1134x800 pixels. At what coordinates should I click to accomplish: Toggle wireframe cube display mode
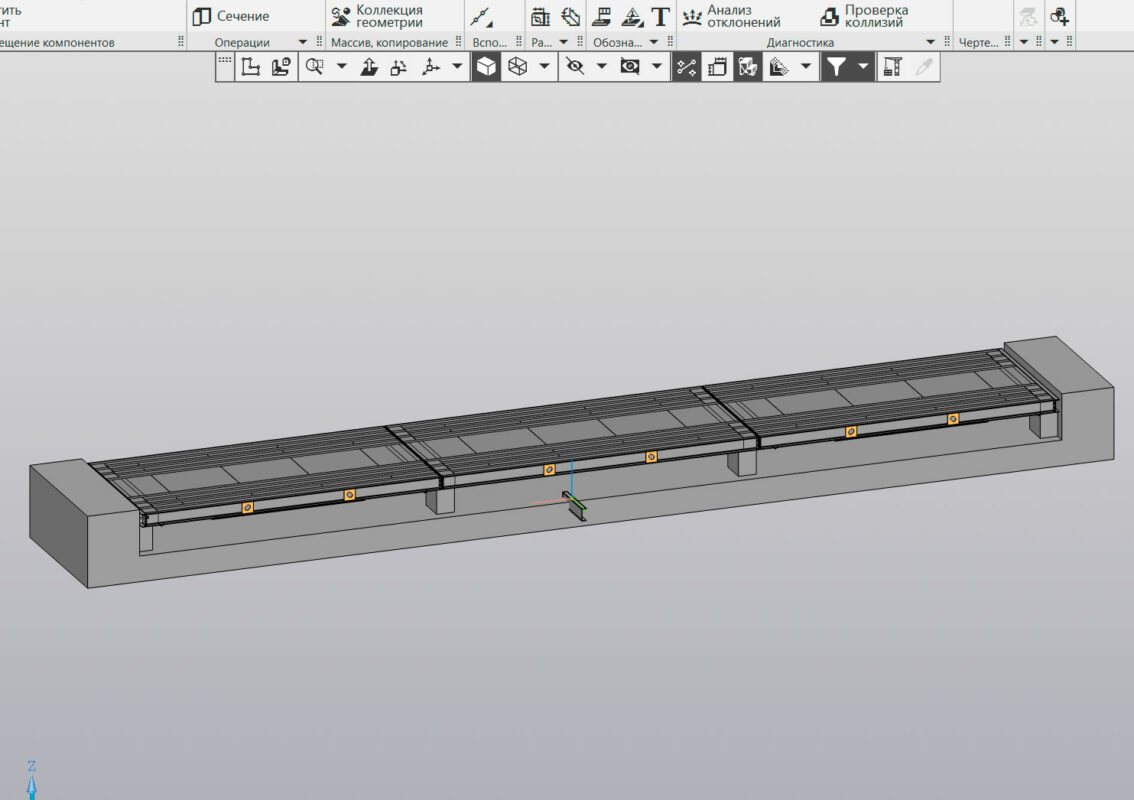click(517, 67)
